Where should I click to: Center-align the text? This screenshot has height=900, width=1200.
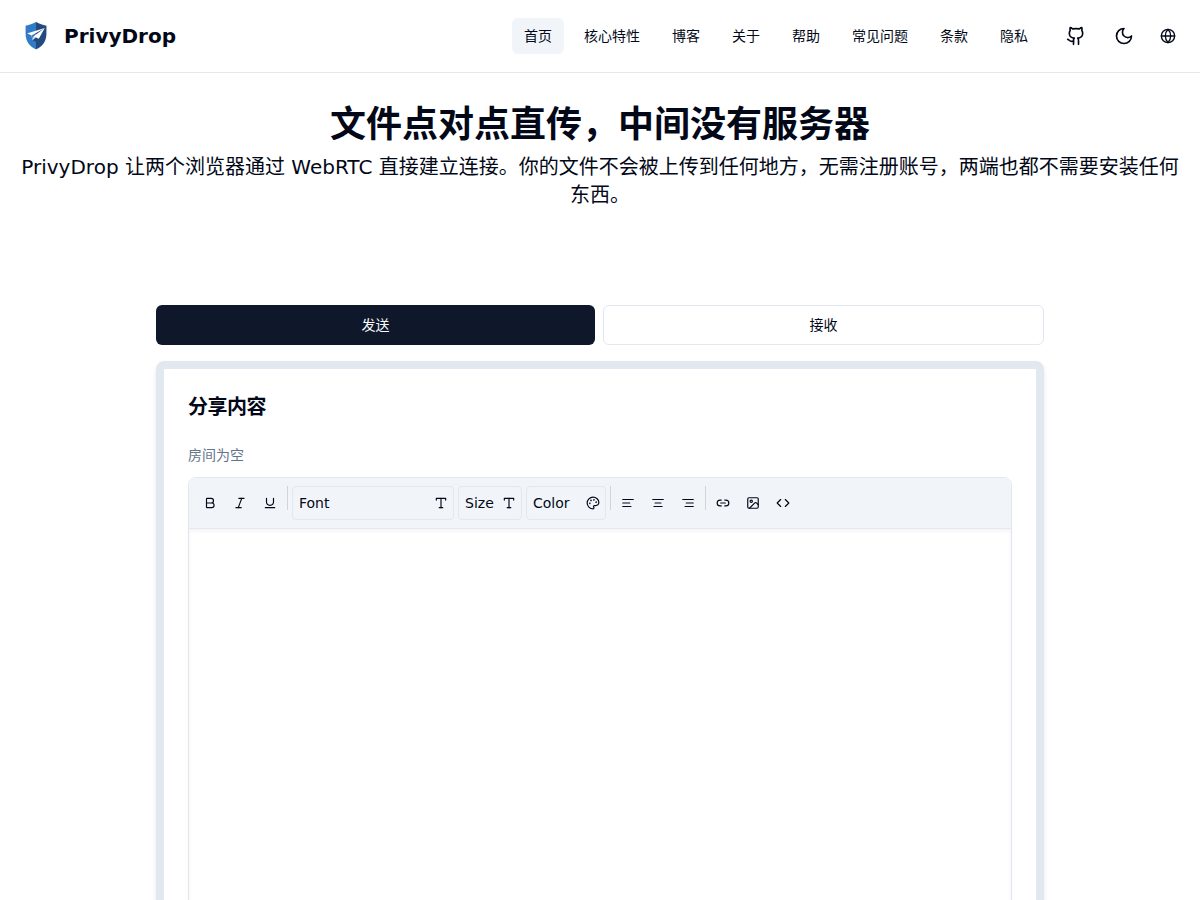coord(658,503)
